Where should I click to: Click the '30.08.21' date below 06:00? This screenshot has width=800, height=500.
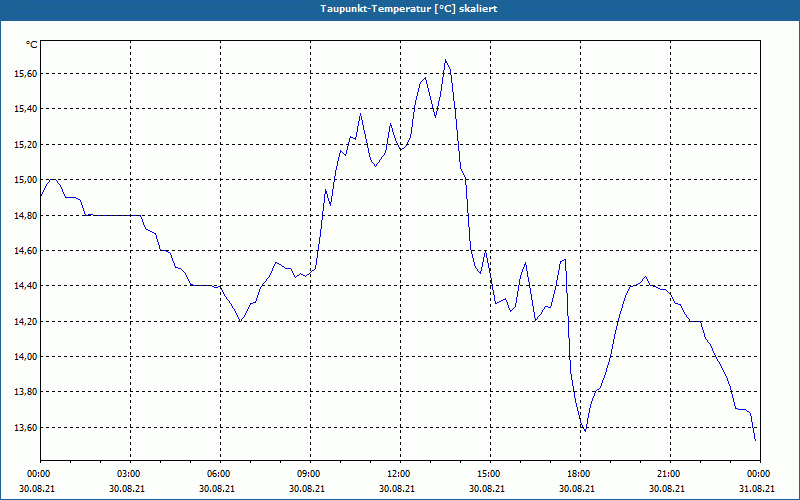(x=217, y=488)
